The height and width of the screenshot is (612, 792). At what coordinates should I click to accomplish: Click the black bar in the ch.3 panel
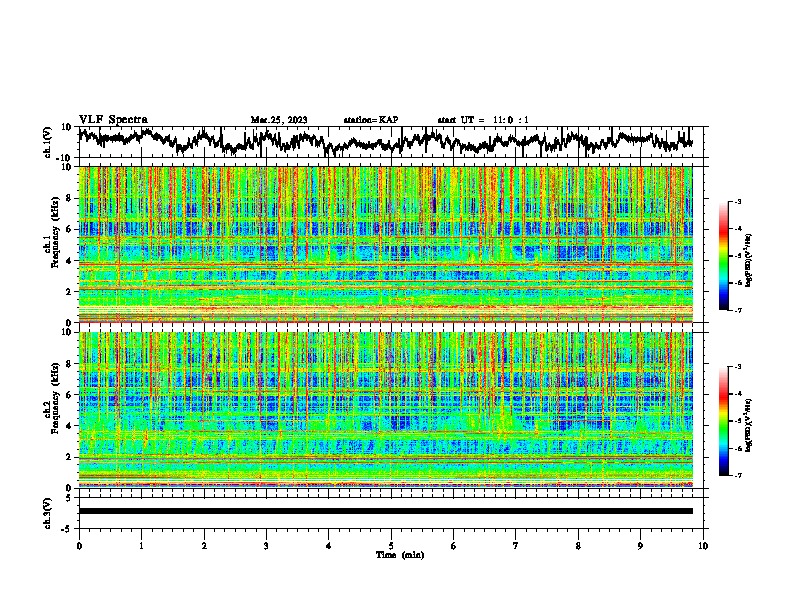[386, 511]
